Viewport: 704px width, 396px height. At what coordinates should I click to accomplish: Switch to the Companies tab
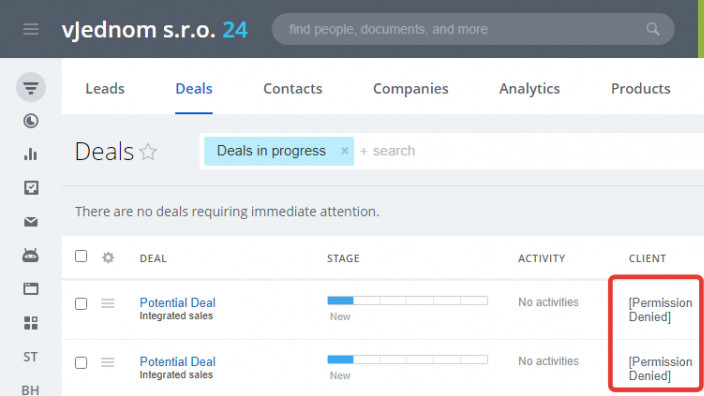click(x=411, y=88)
